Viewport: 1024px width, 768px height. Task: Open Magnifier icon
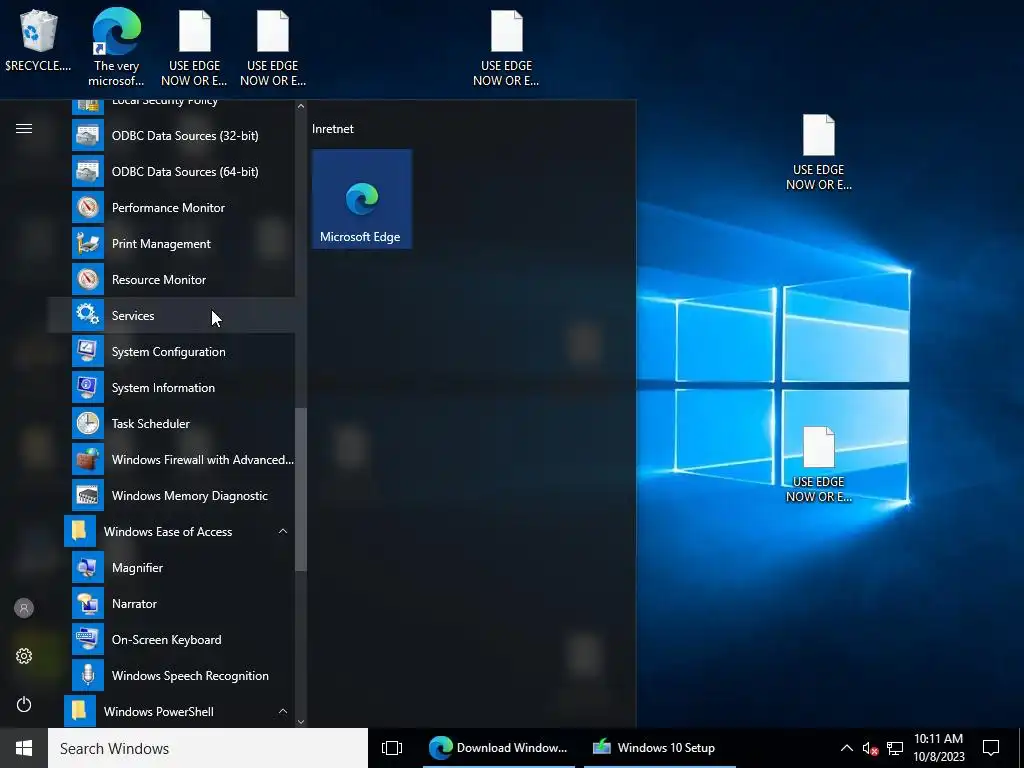click(88, 568)
